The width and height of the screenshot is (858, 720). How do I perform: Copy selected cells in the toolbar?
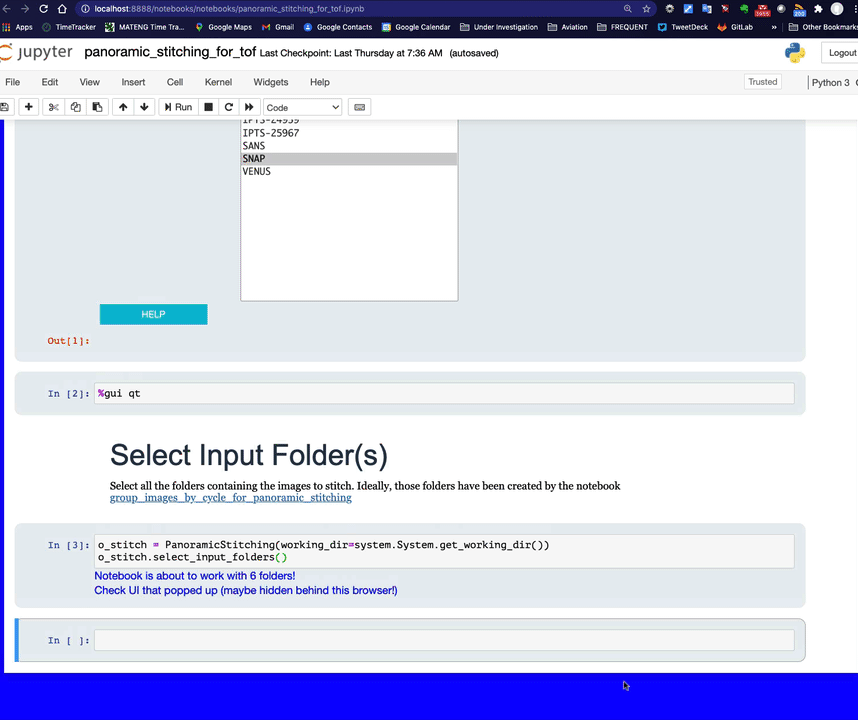point(75,107)
